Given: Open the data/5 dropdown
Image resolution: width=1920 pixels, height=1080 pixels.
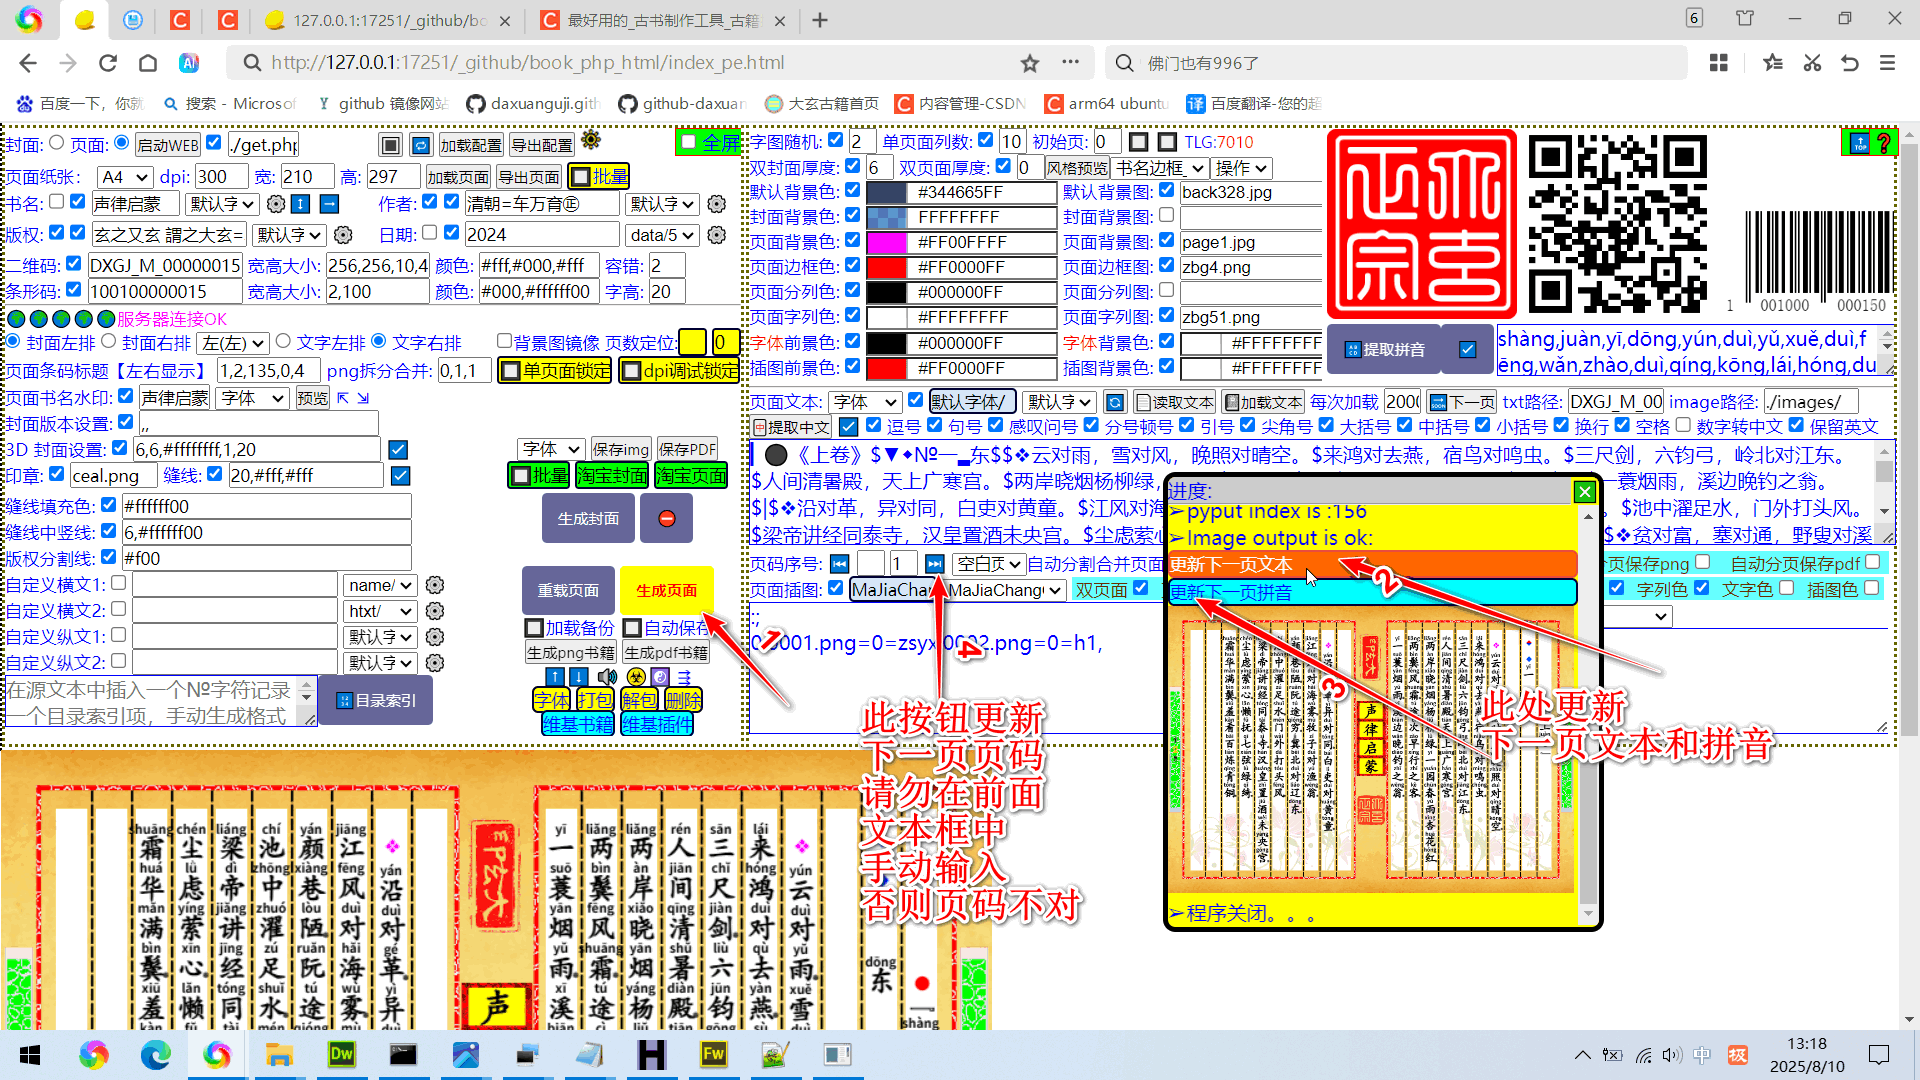Looking at the screenshot, I should coord(662,234).
